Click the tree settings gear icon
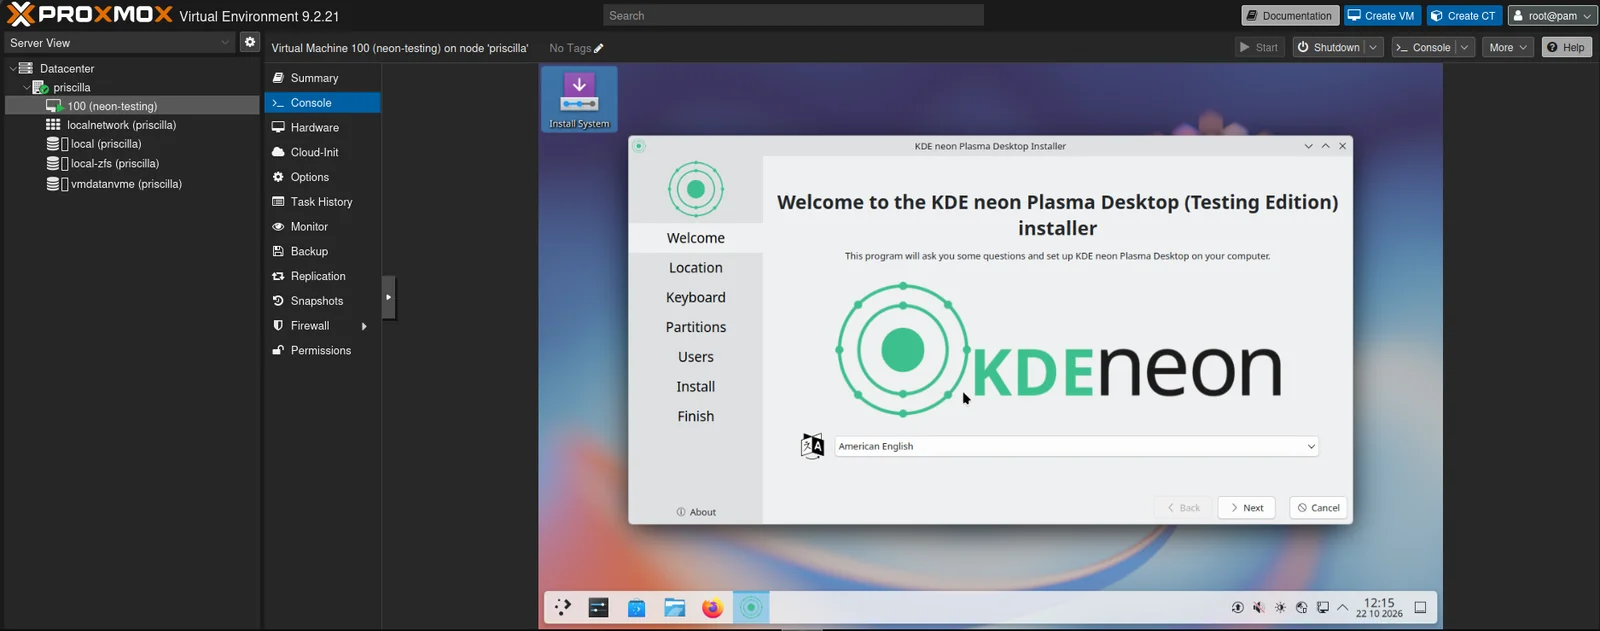 pos(250,42)
